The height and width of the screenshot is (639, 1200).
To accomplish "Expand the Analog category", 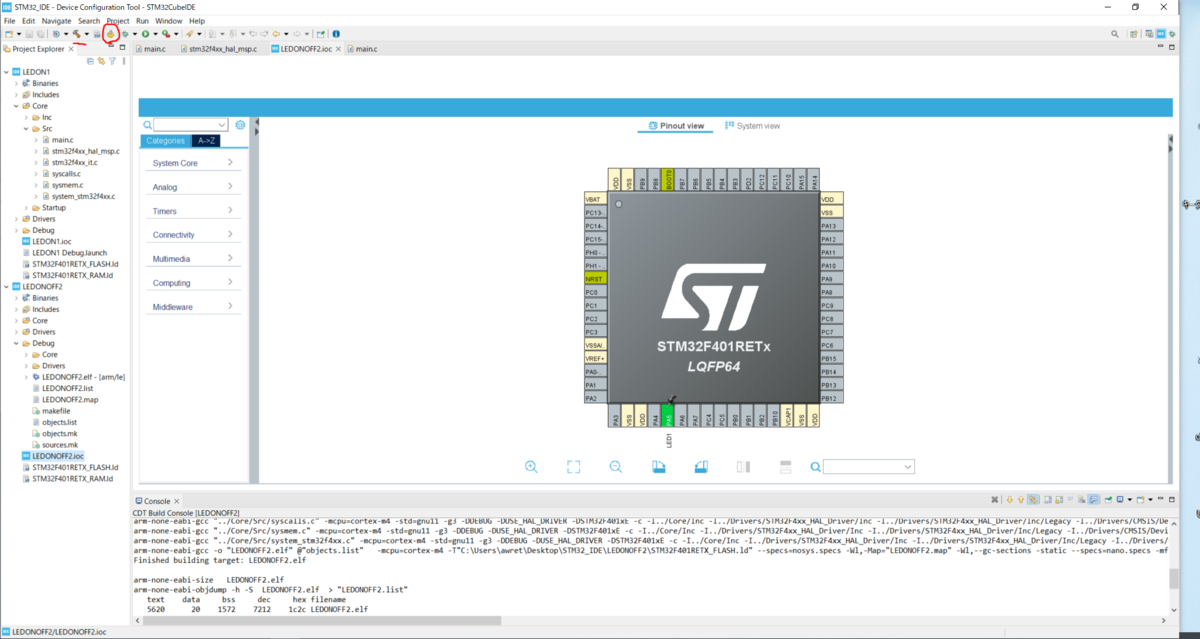I will click(192, 187).
